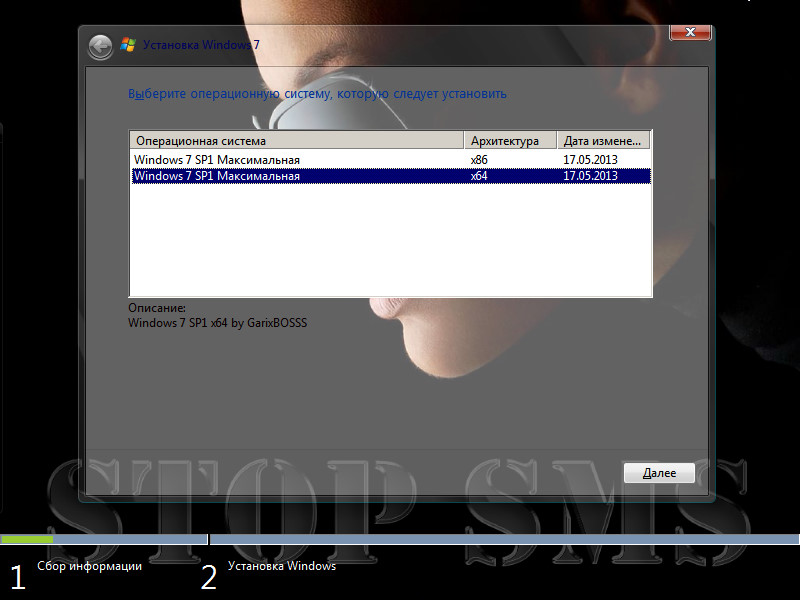Click the Установка Windows progress bar
This screenshot has height=600, width=800.
pyautogui.click(x=505, y=539)
